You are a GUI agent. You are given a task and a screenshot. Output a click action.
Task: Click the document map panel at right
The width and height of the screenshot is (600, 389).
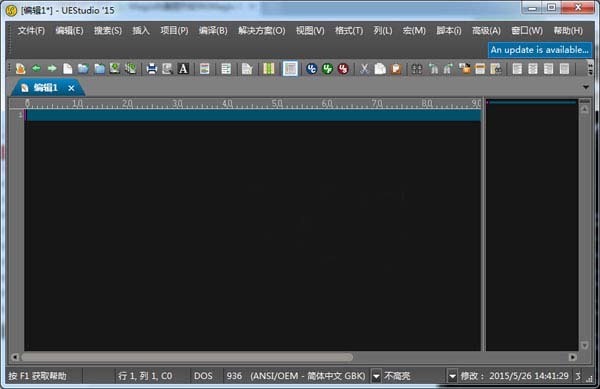tap(532, 225)
